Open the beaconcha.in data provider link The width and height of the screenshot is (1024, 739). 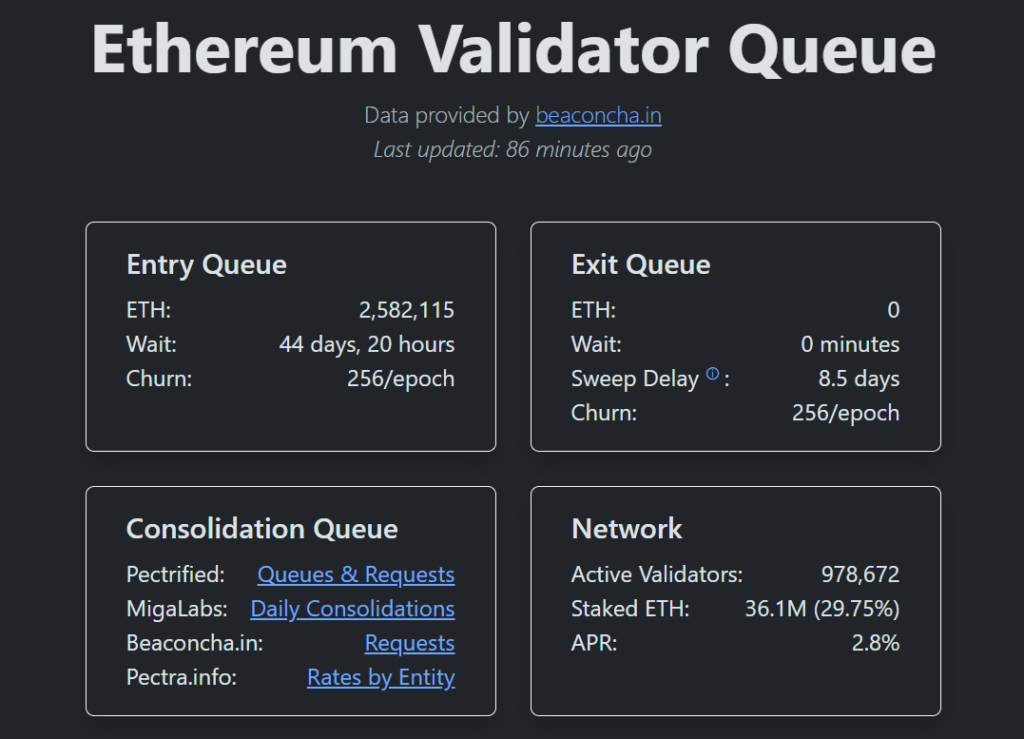pyautogui.click(x=598, y=116)
